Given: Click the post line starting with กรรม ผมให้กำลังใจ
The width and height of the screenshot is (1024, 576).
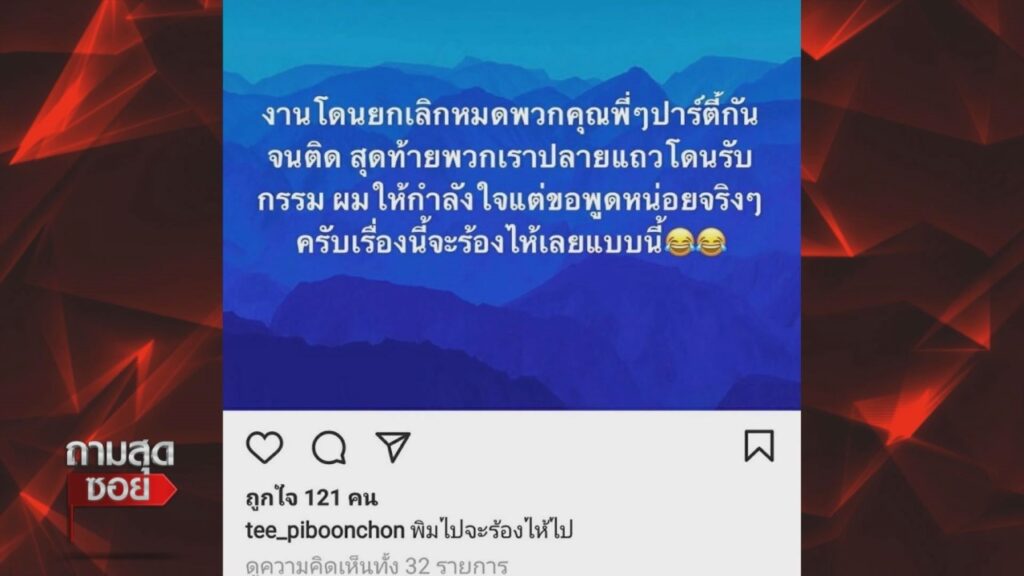Looking at the screenshot, I should (510, 200).
